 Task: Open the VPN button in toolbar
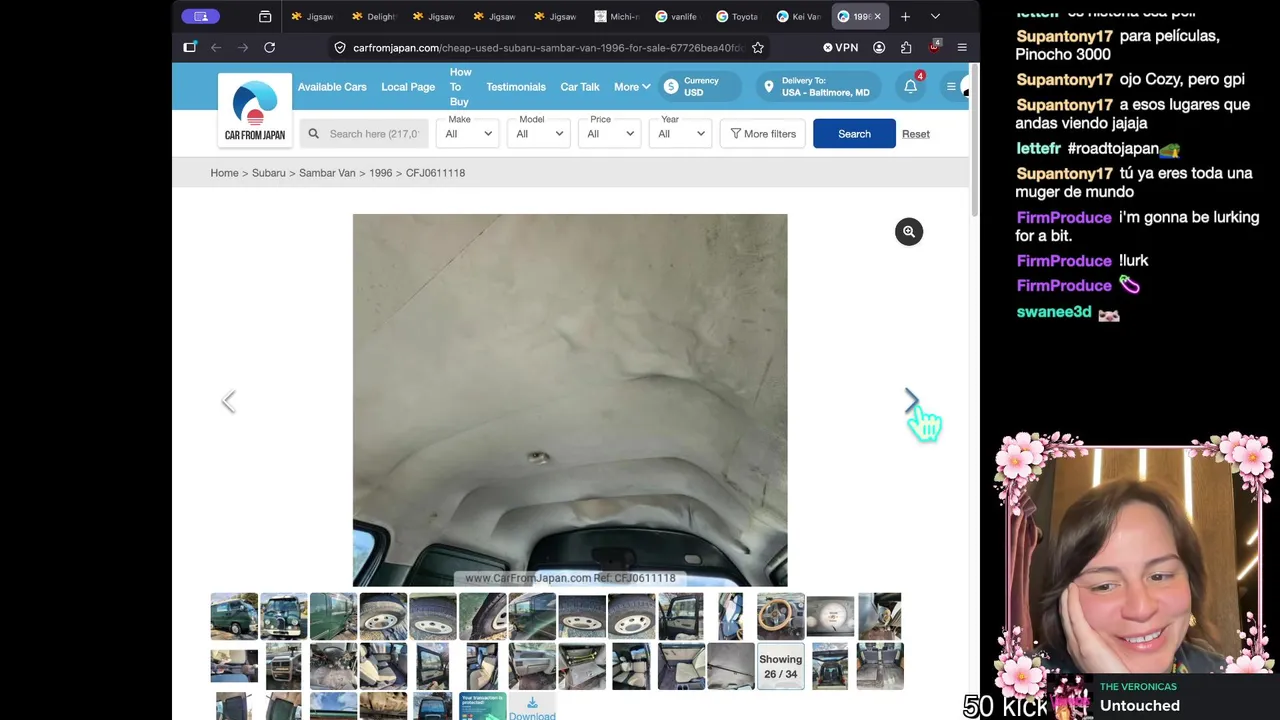(x=840, y=47)
